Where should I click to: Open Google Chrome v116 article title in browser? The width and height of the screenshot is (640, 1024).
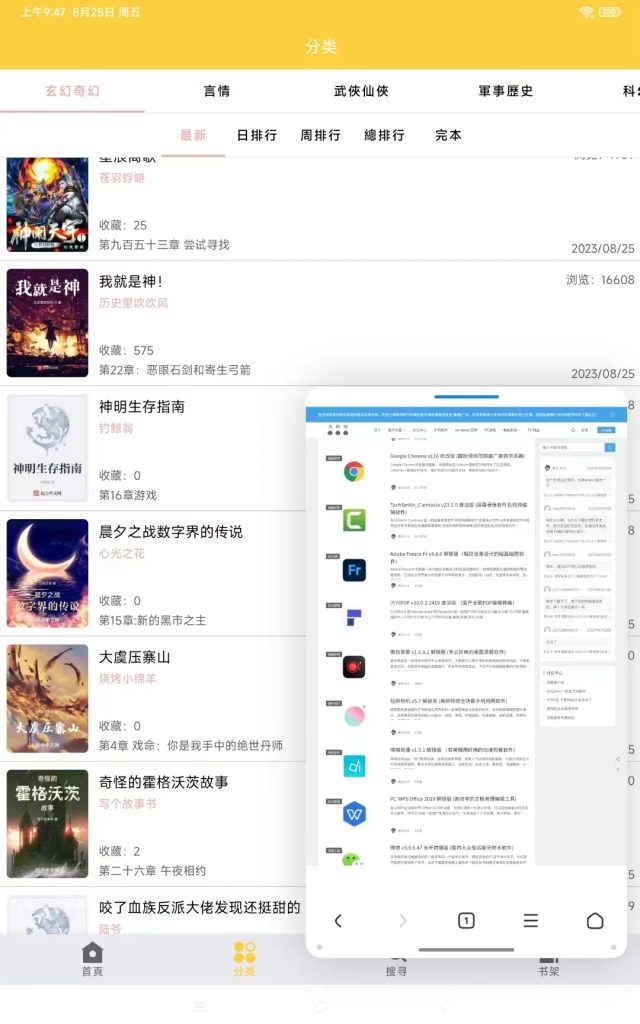point(457,456)
